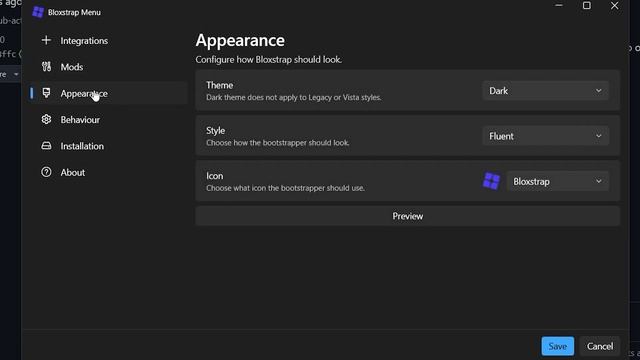Open the Theme dropdown set to Dark
The width and height of the screenshot is (640, 360).
click(546, 91)
